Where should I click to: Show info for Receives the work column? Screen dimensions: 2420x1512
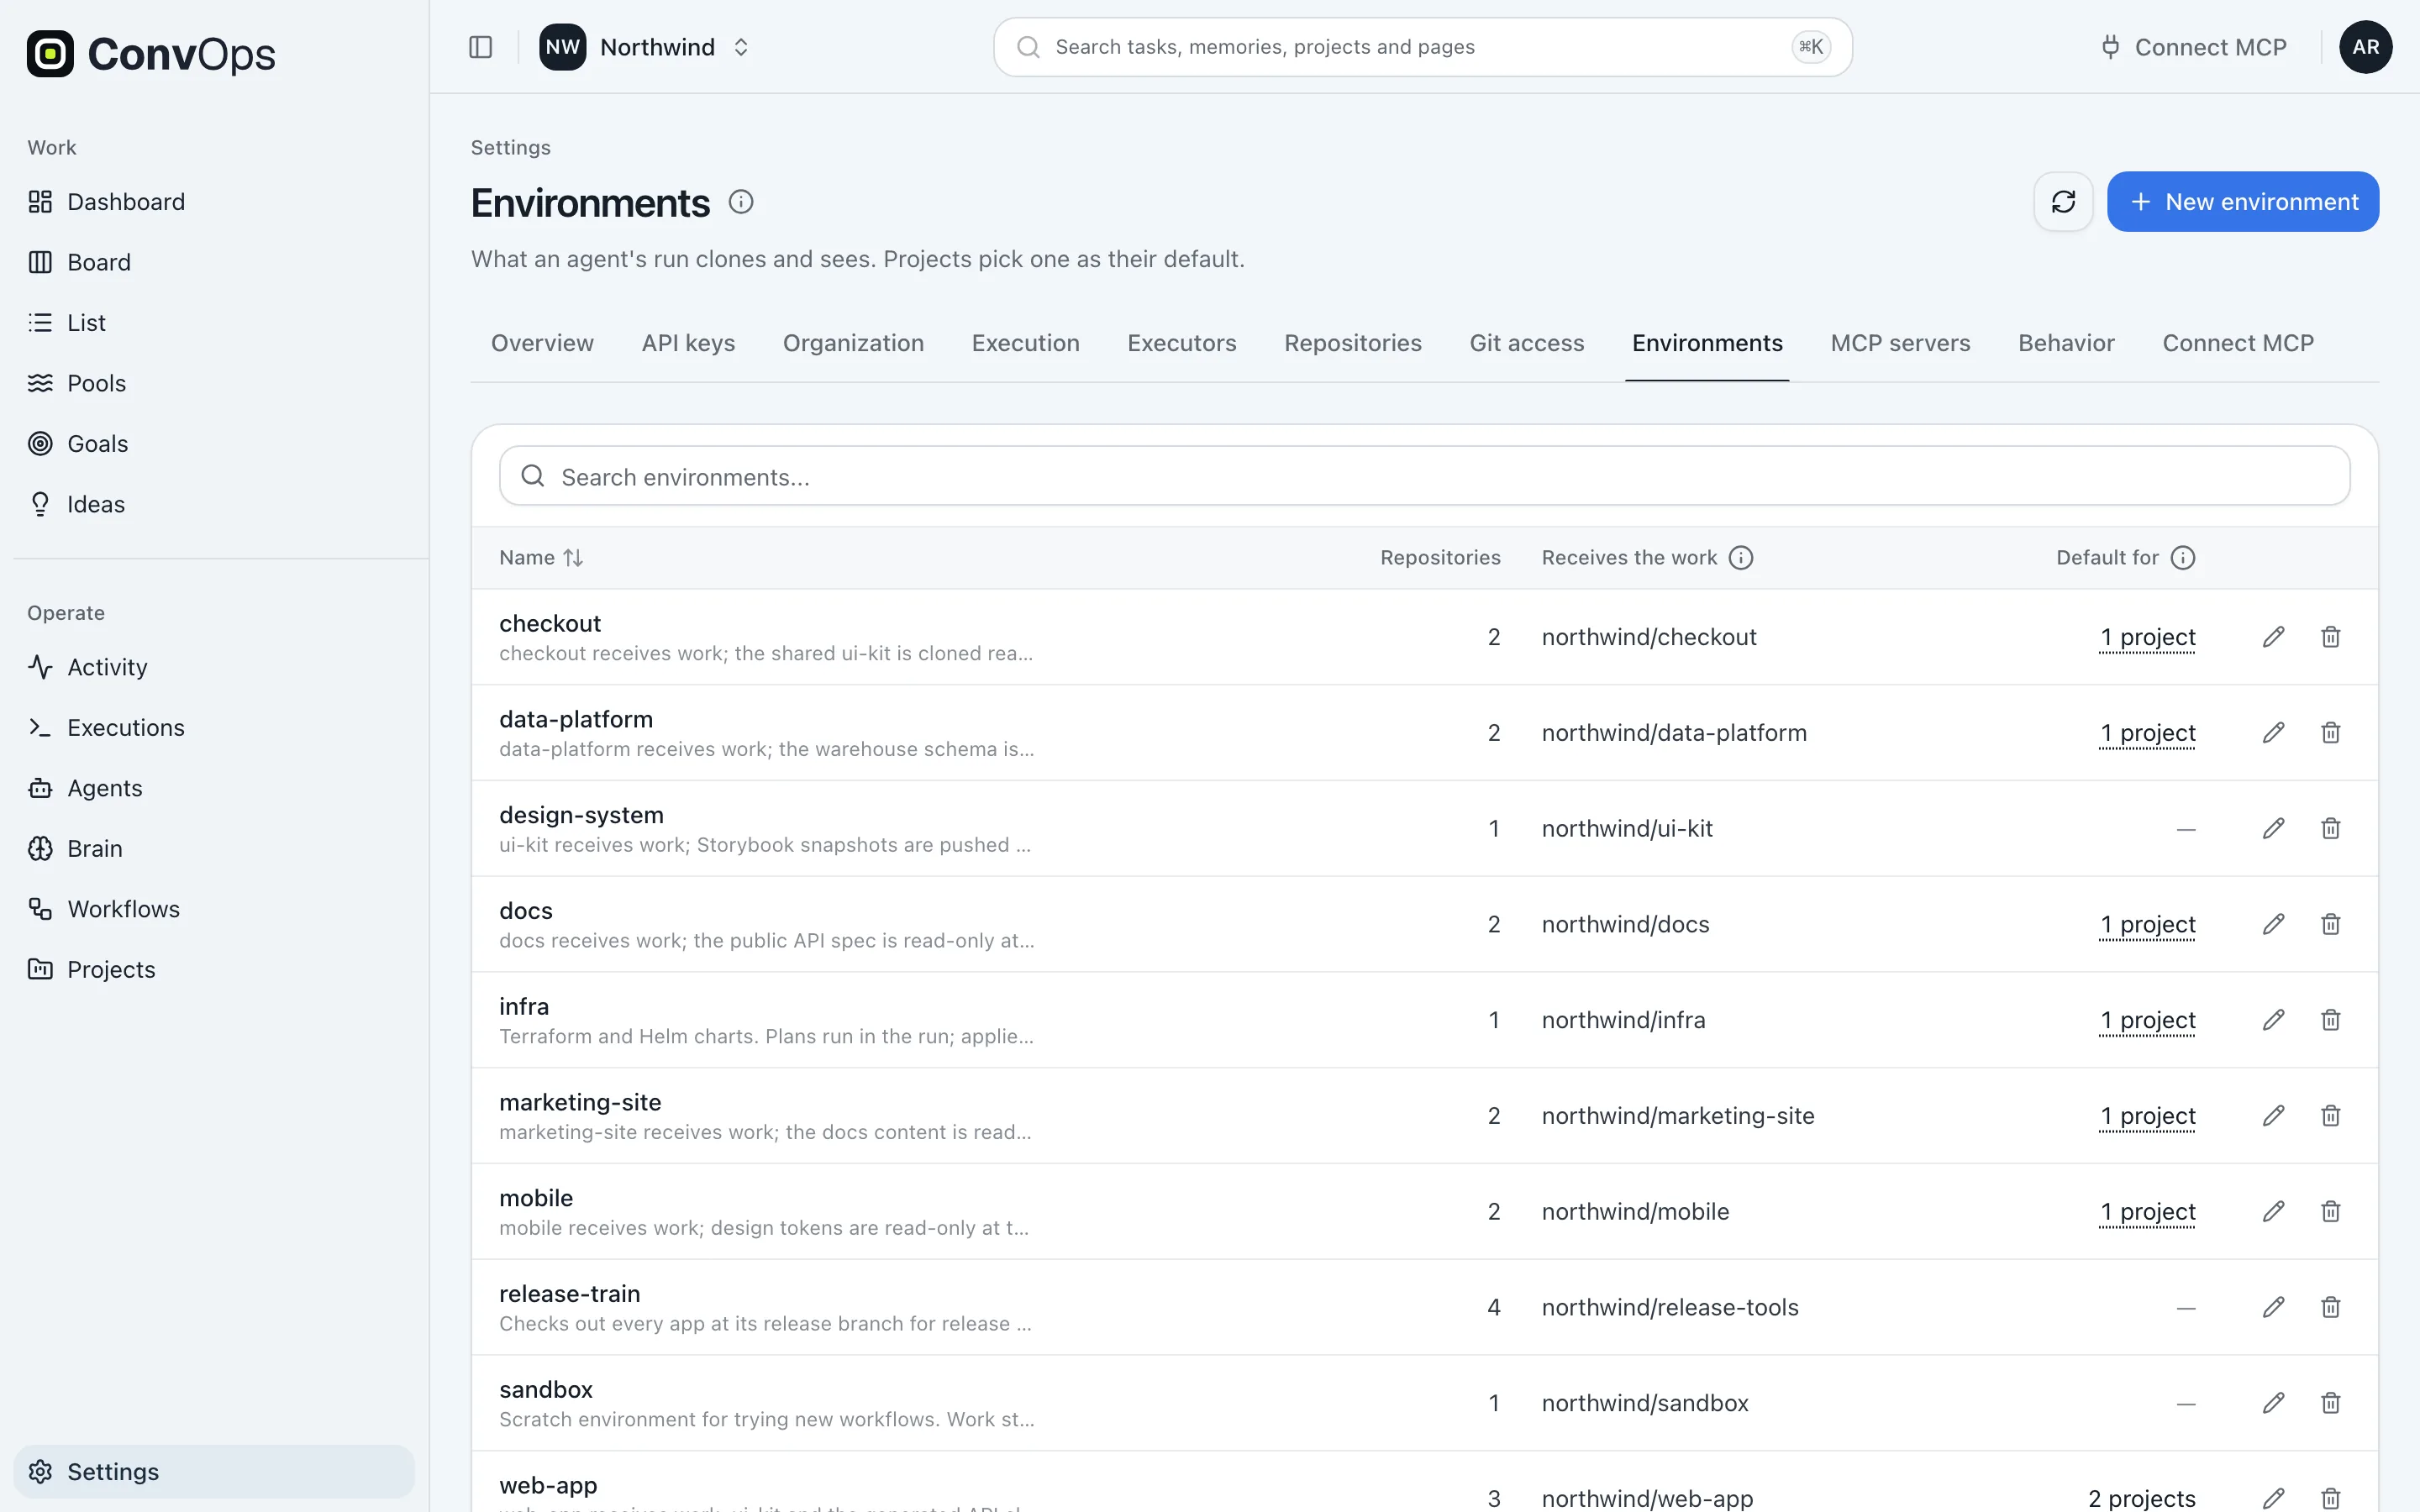point(1741,558)
